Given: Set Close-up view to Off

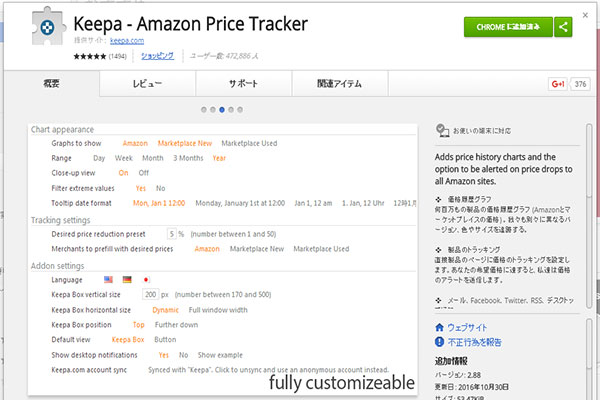Looking at the screenshot, I should coord(144,172).
